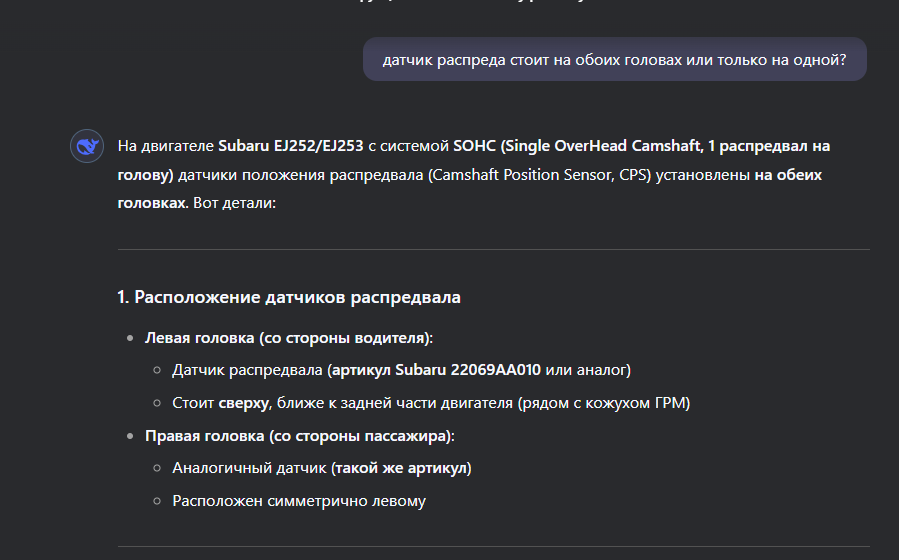Click the DeepSeek whale avatar icon

pos(87,146)
